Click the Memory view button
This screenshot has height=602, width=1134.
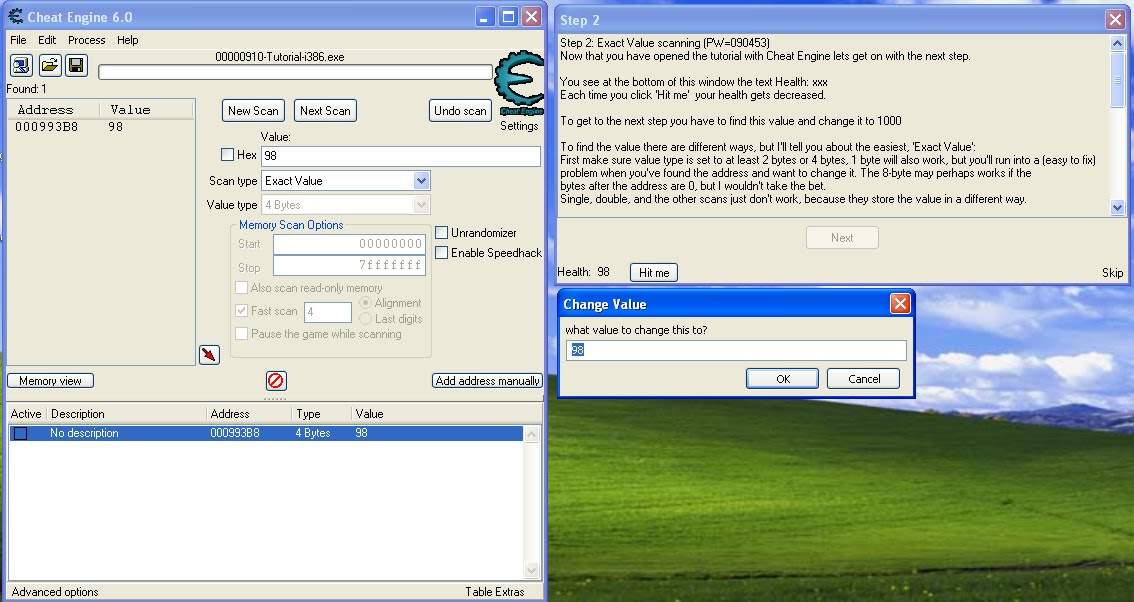49,380
